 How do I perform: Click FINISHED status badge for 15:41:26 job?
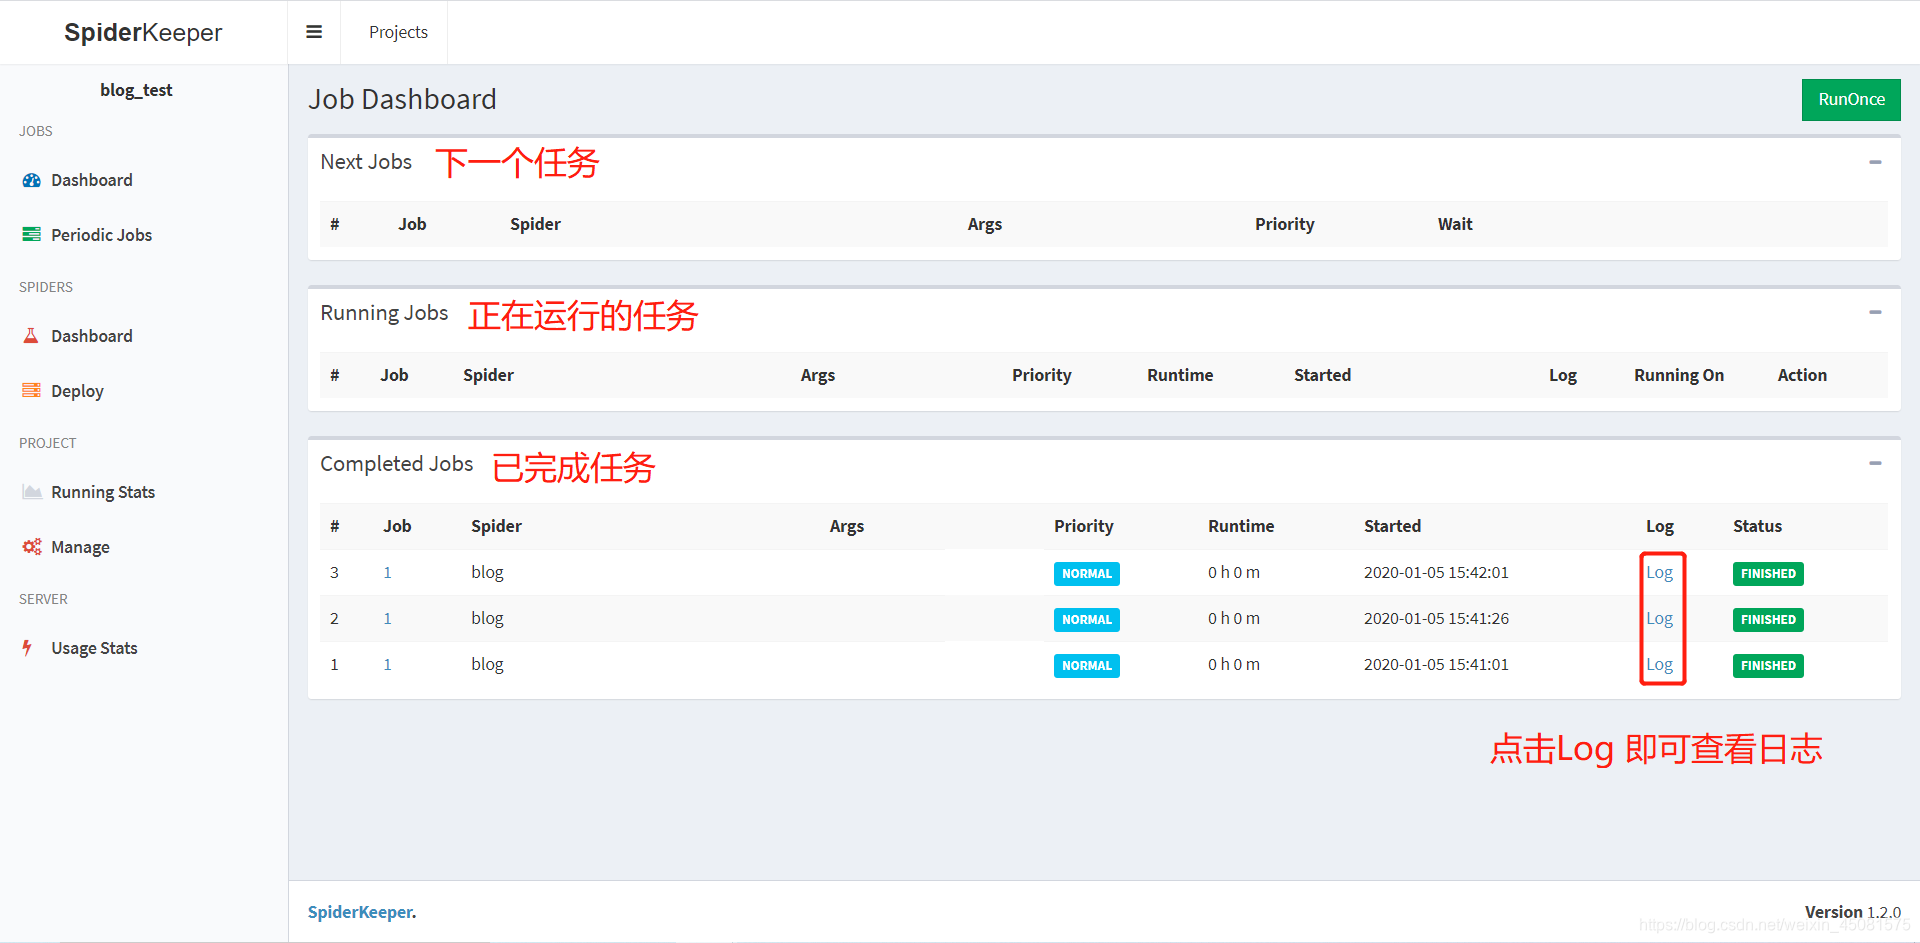click(1768, 620)
